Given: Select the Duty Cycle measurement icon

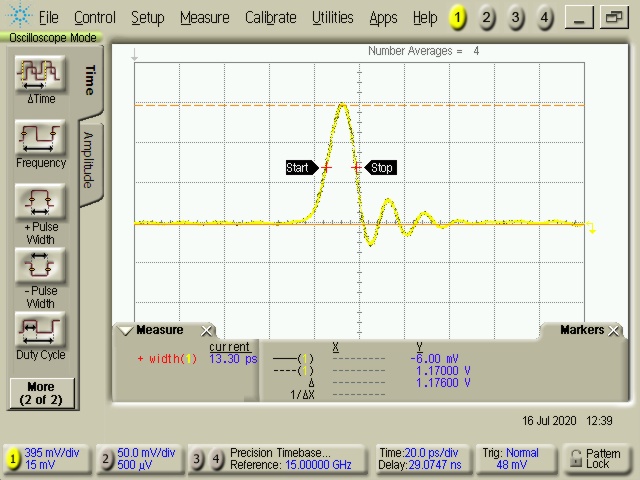Looking at the screenshot, I should coord(41,331).
